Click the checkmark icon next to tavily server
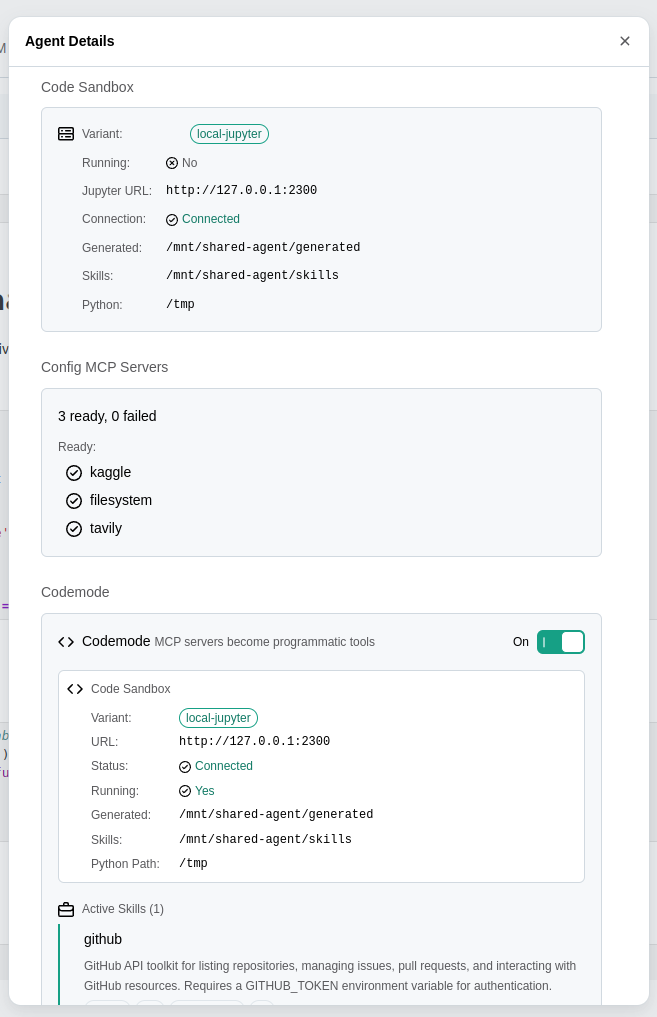Image resolution: width=657 pixels, height=1017 pixels. [74, 528]
